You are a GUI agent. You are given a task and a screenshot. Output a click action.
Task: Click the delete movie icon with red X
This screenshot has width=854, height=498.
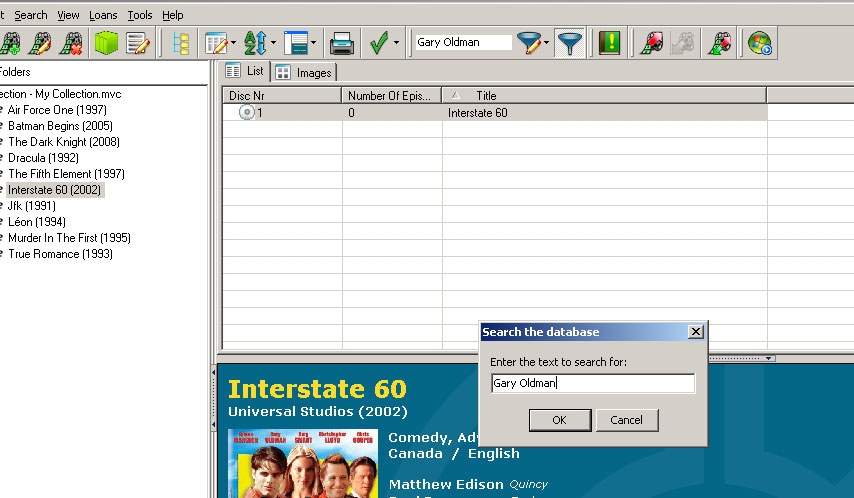click(x=72, y=43)
